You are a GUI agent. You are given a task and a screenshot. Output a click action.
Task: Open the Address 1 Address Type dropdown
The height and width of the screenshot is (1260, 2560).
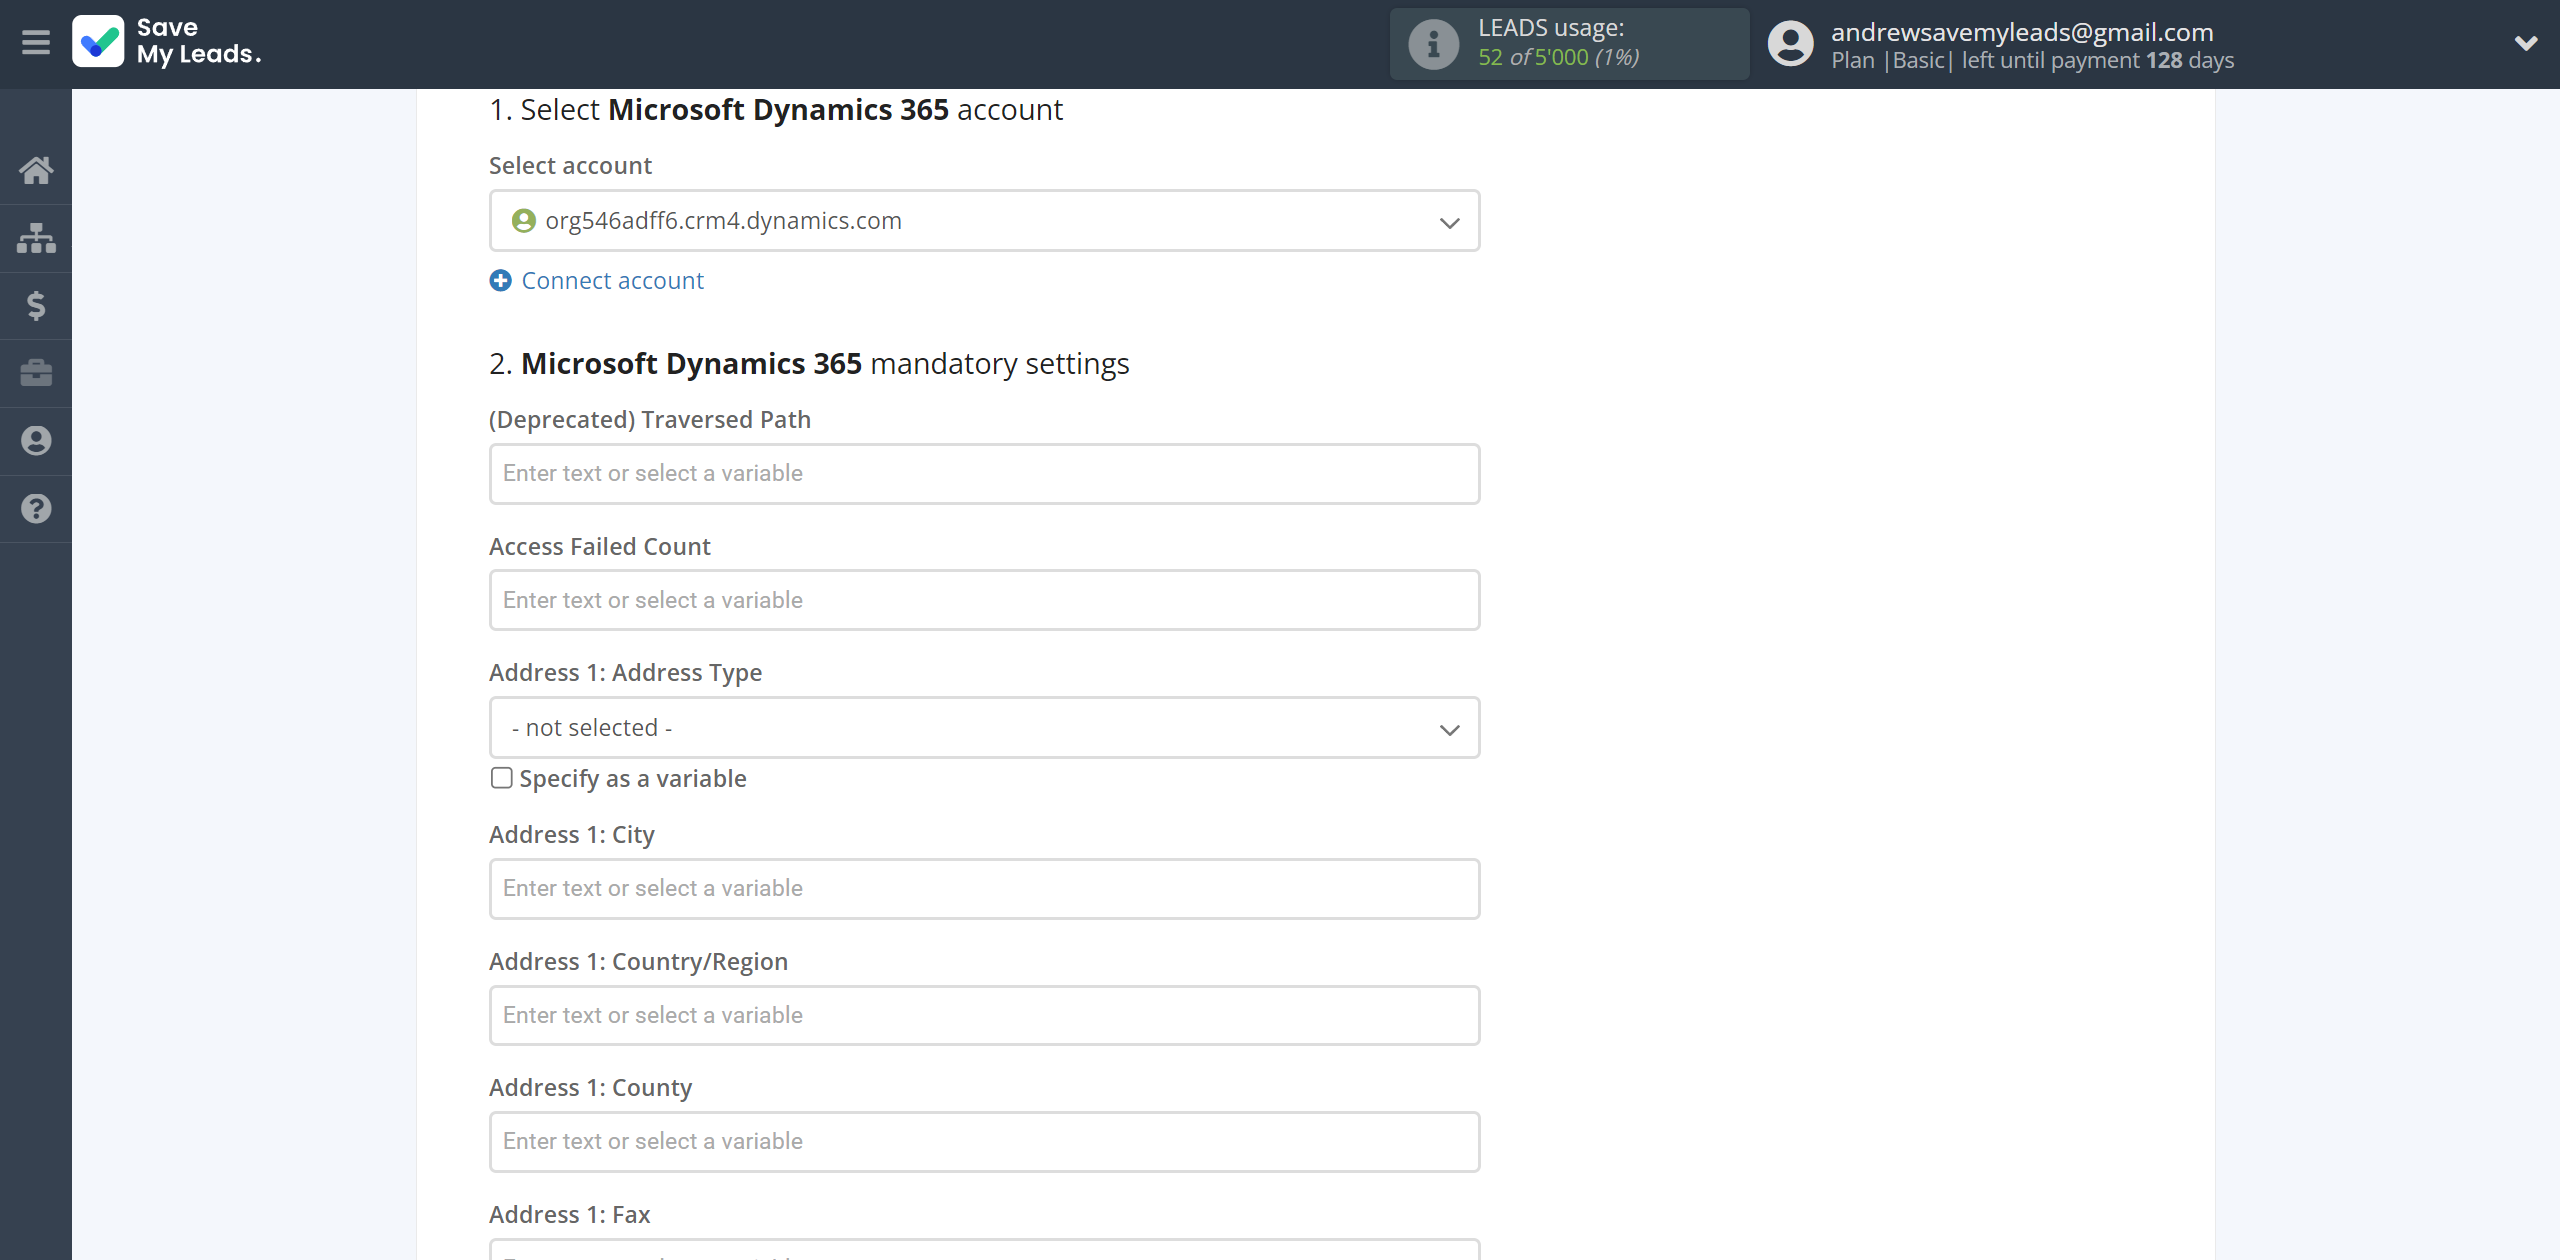pyautogui.click(x=984, y=728)
